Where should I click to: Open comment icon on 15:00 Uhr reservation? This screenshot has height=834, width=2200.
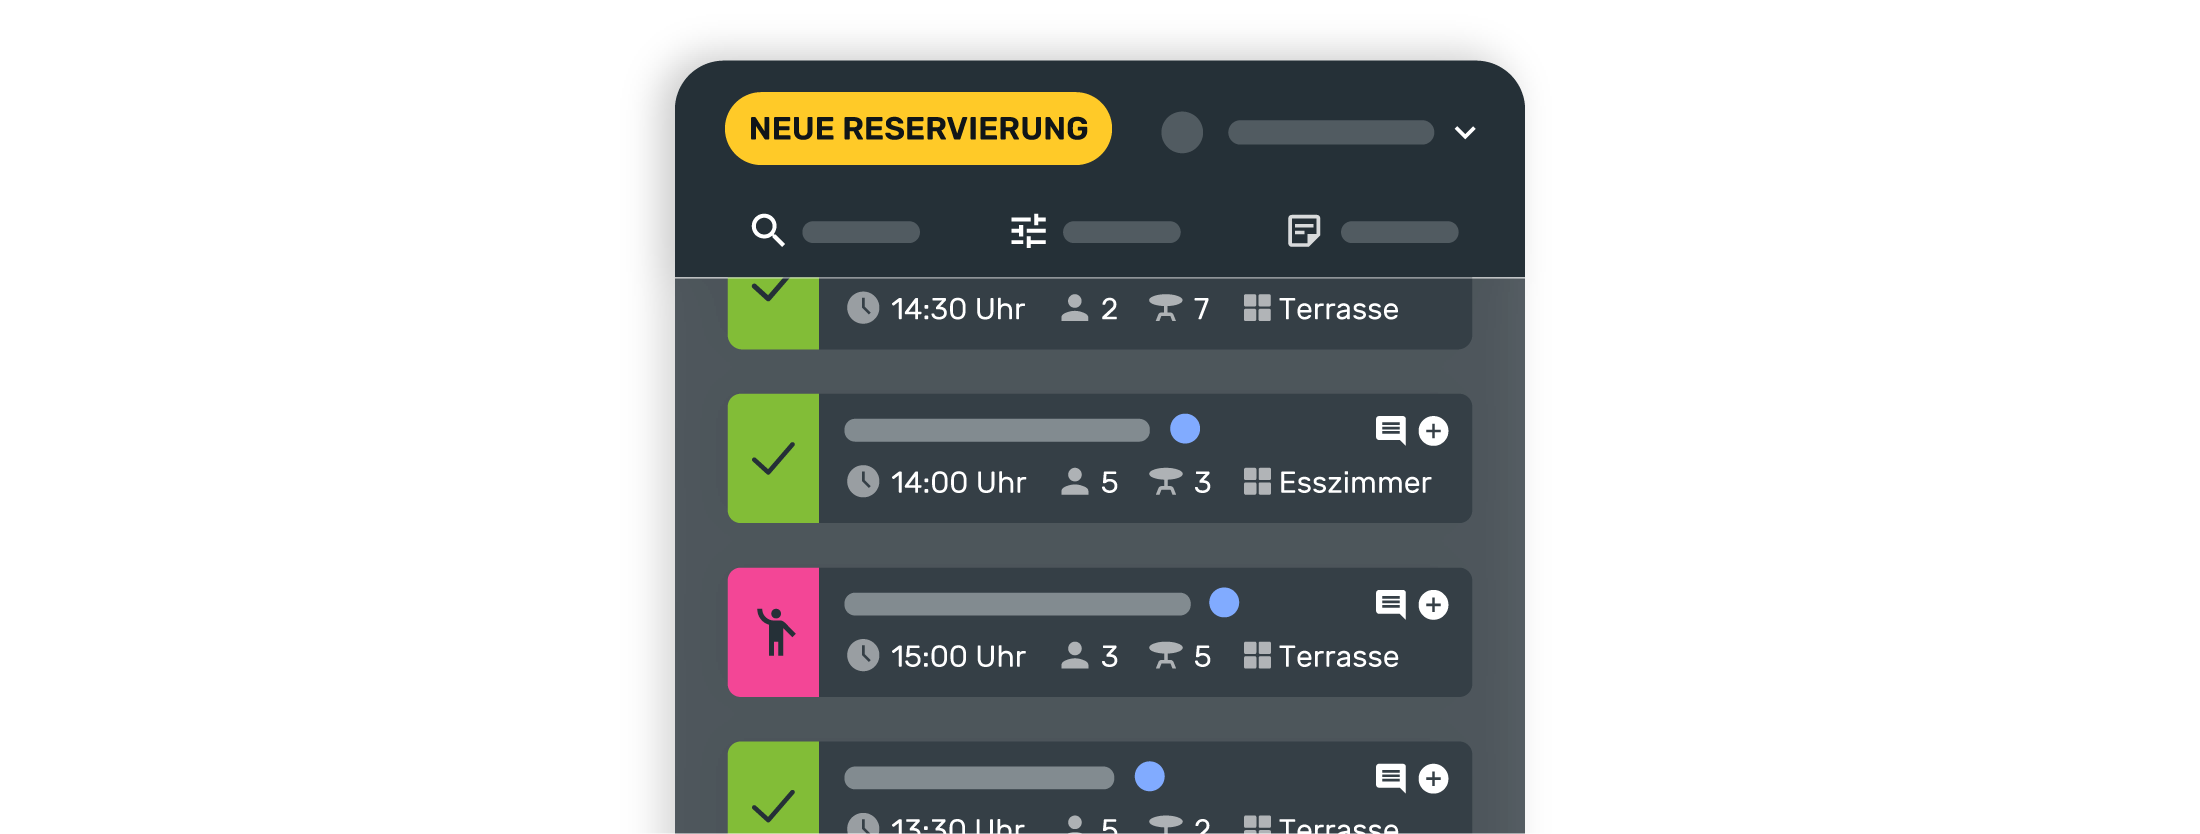coord(1390,604)
